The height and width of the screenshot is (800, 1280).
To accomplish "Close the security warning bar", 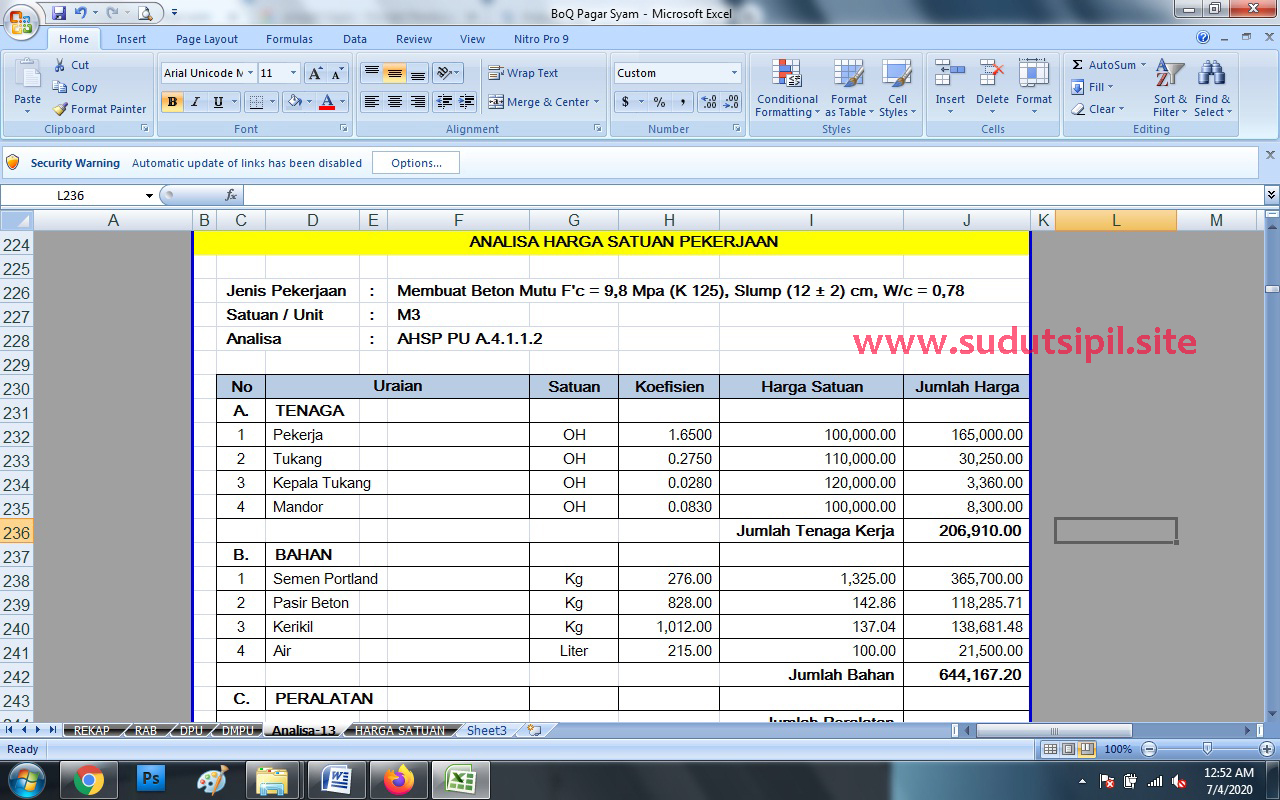I will tap(1270, 155).
